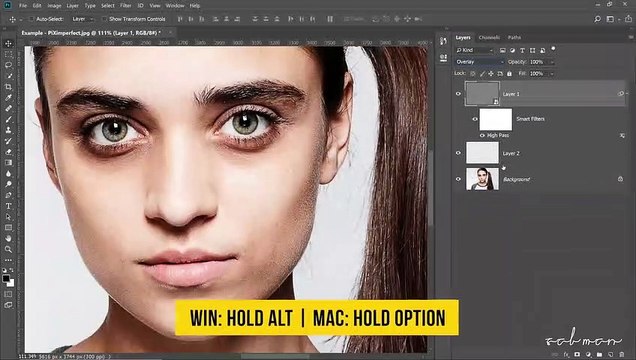Enable Show Transform Controls checkbox
This screenshot has height=360, width=636.
click(104, 19)
